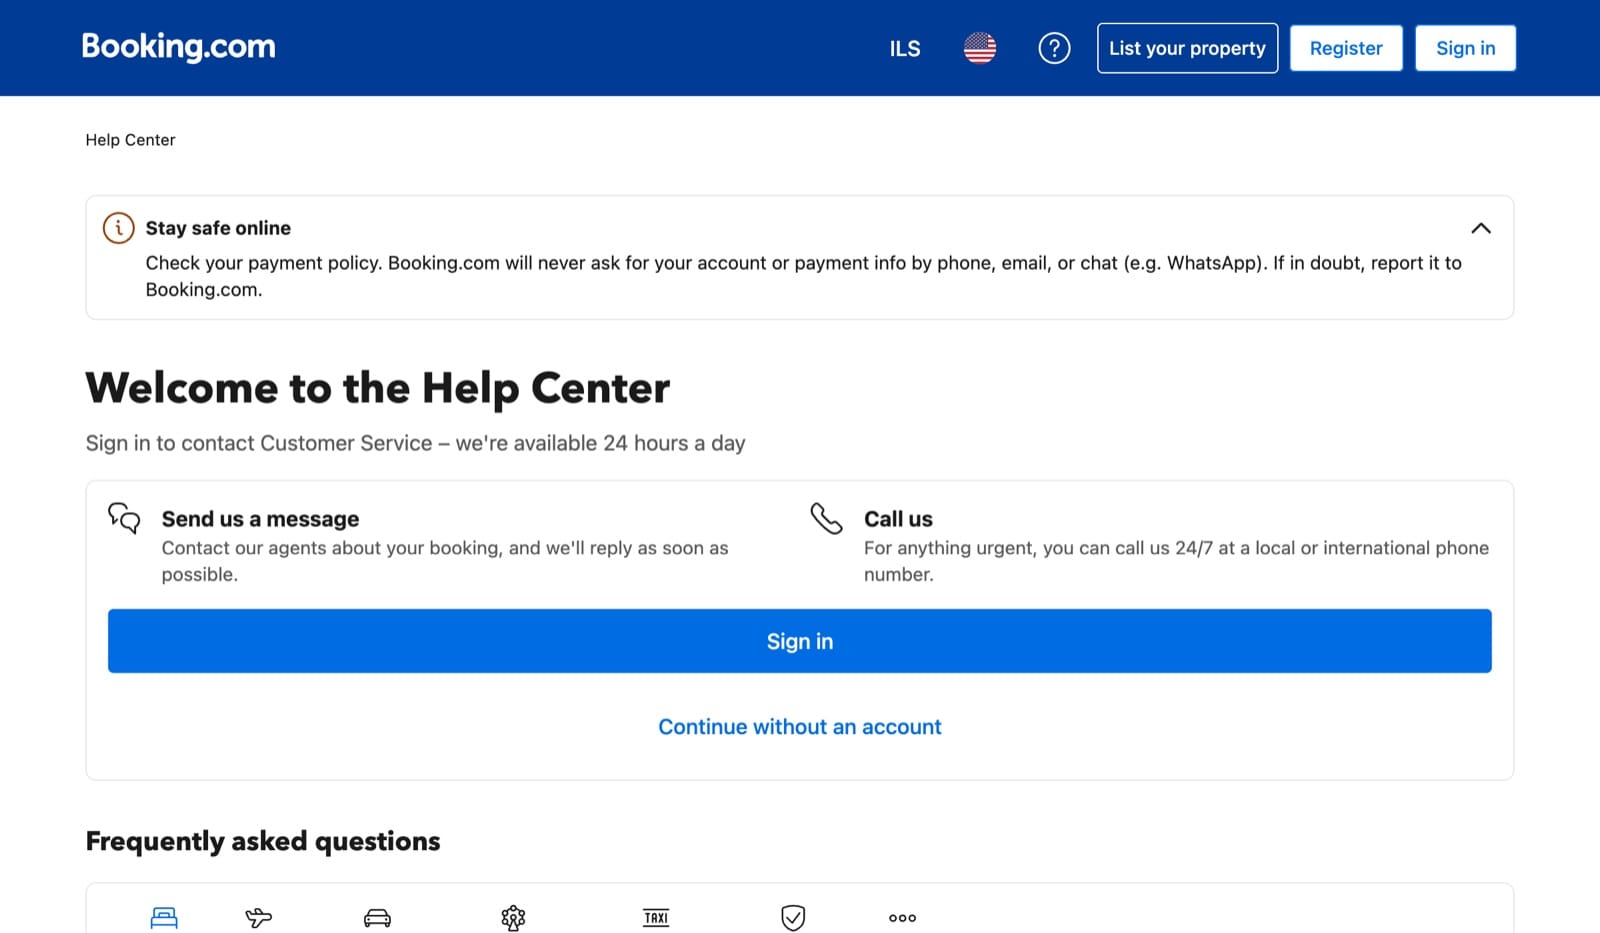Click the Call us phone icon
Screen dimensions: 1600x933
[826, 518]
